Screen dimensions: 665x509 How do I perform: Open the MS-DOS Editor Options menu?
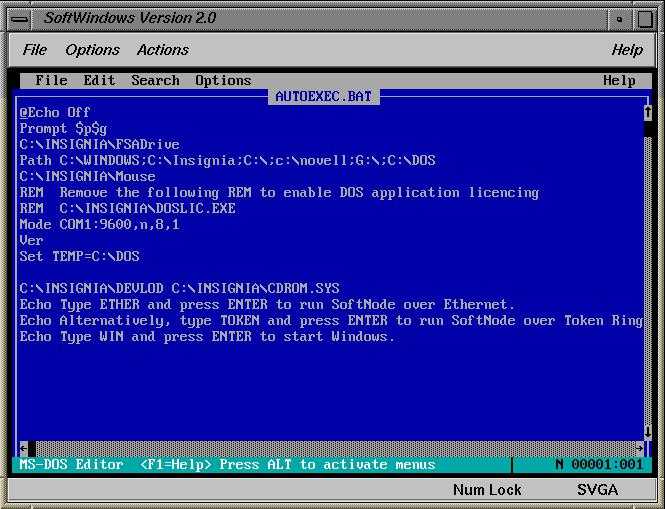[x=223, y=81]
